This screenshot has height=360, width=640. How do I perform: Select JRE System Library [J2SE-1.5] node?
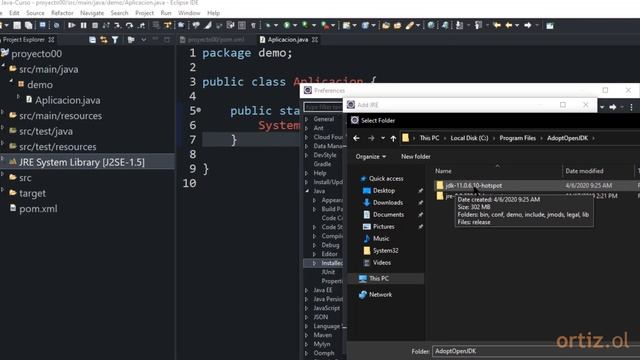click(81, 162)
